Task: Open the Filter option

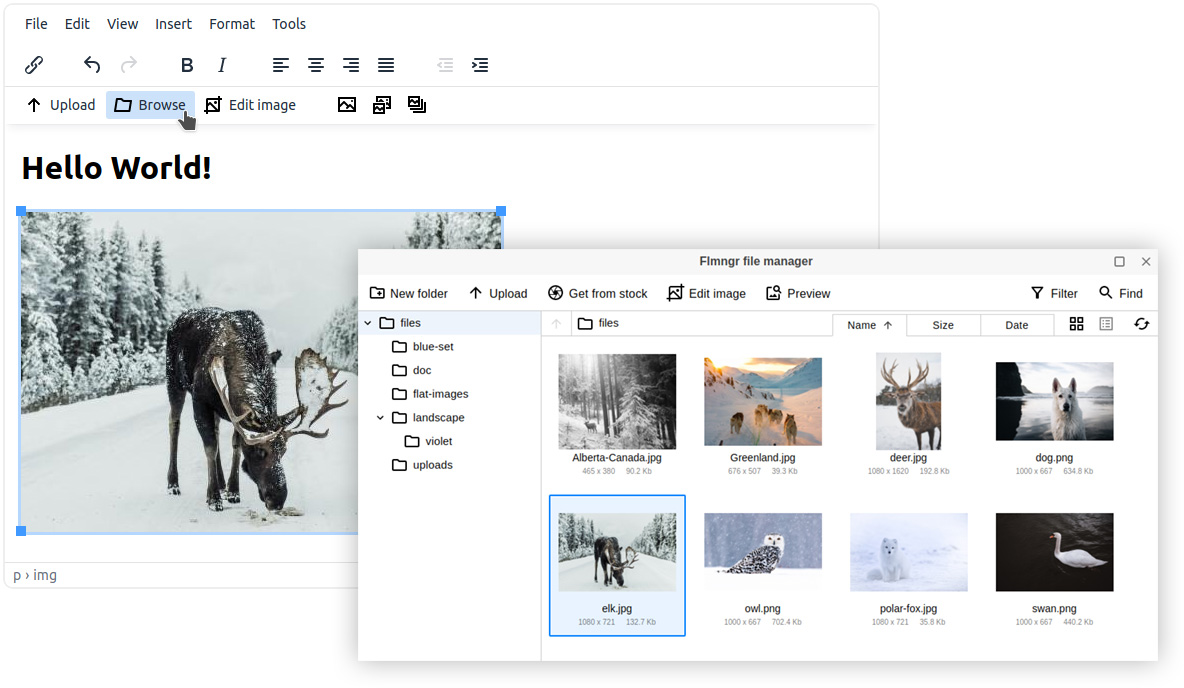Action: coord(1054,293)
